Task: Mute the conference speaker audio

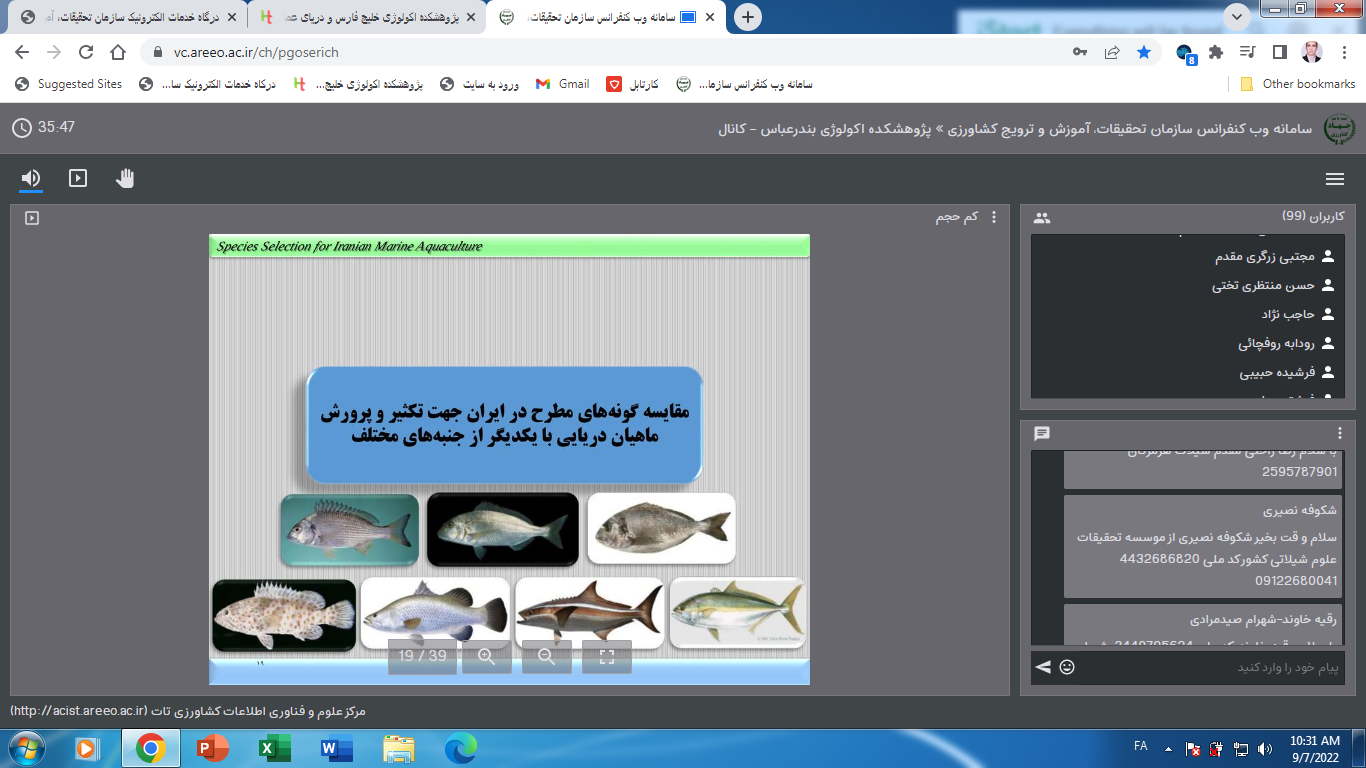Action: (x=31, y=178)
